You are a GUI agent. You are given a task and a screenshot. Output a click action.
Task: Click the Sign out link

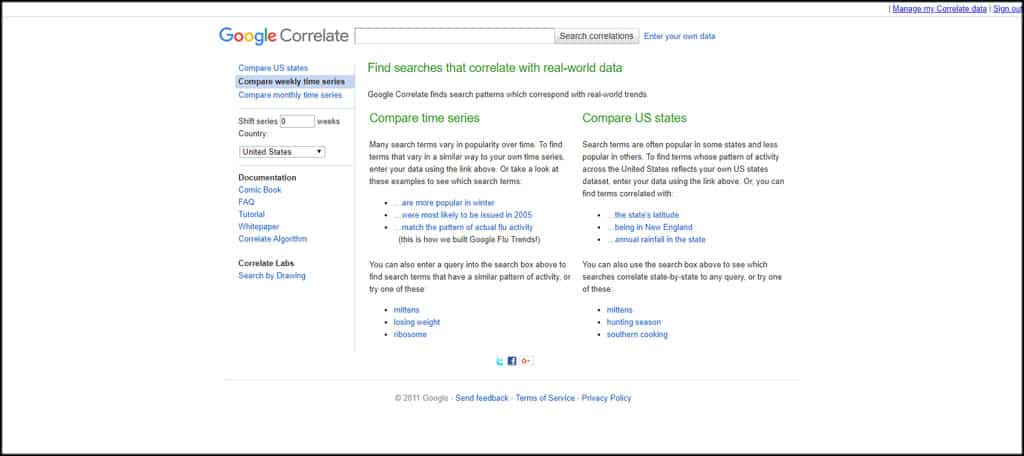click(x=1008, y=9)
